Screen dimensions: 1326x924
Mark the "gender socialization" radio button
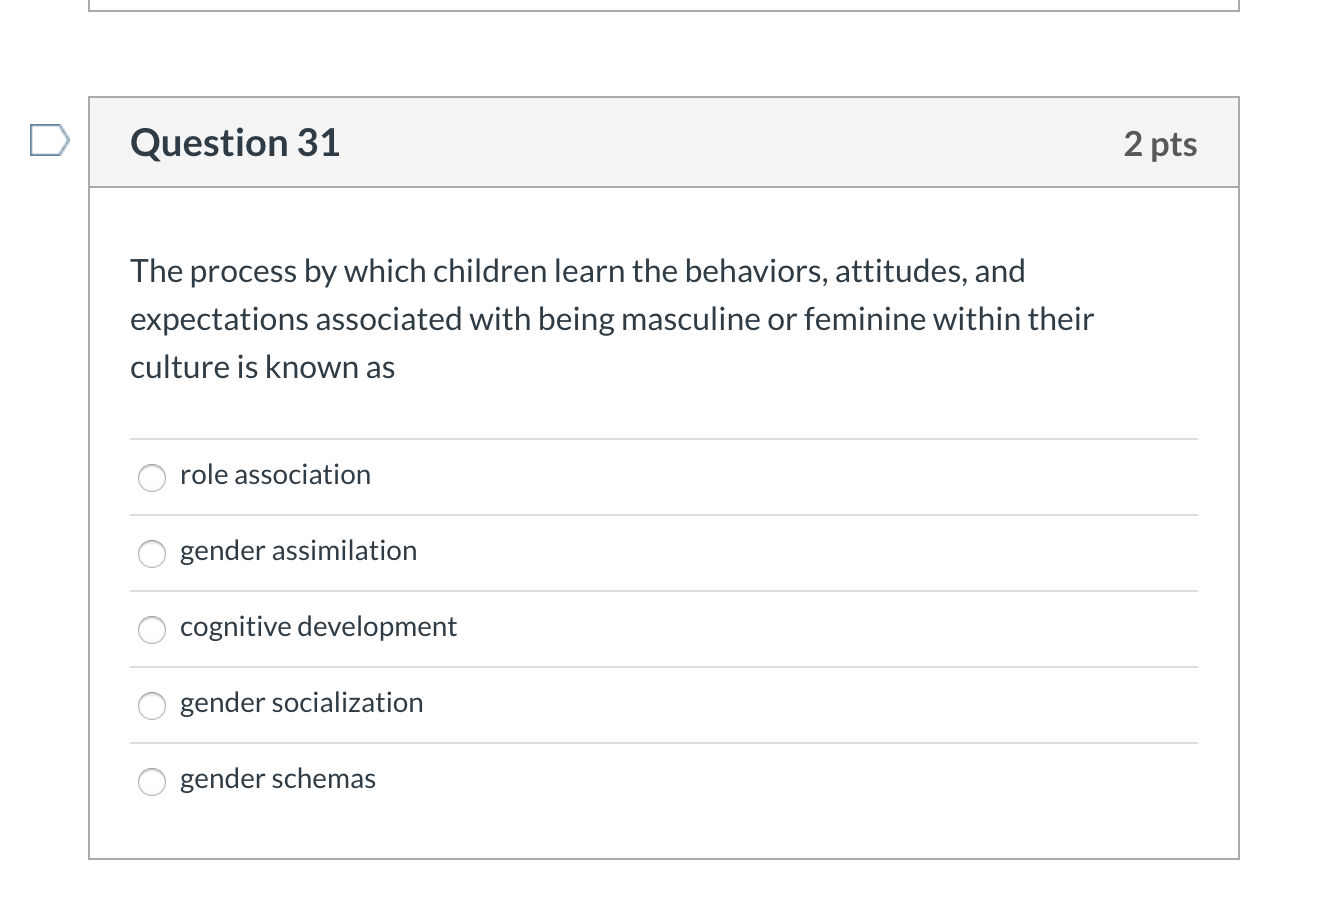point(152,706)
